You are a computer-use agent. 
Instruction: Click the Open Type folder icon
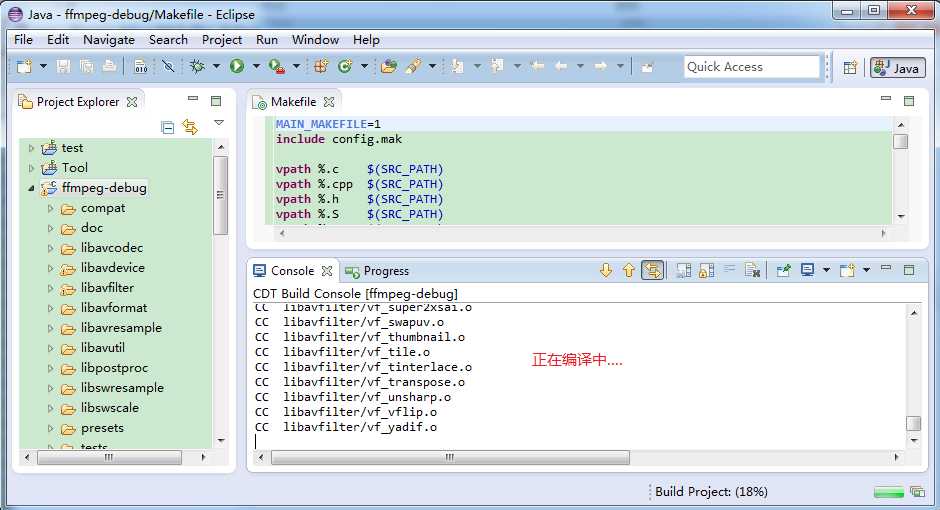[389, 66]
